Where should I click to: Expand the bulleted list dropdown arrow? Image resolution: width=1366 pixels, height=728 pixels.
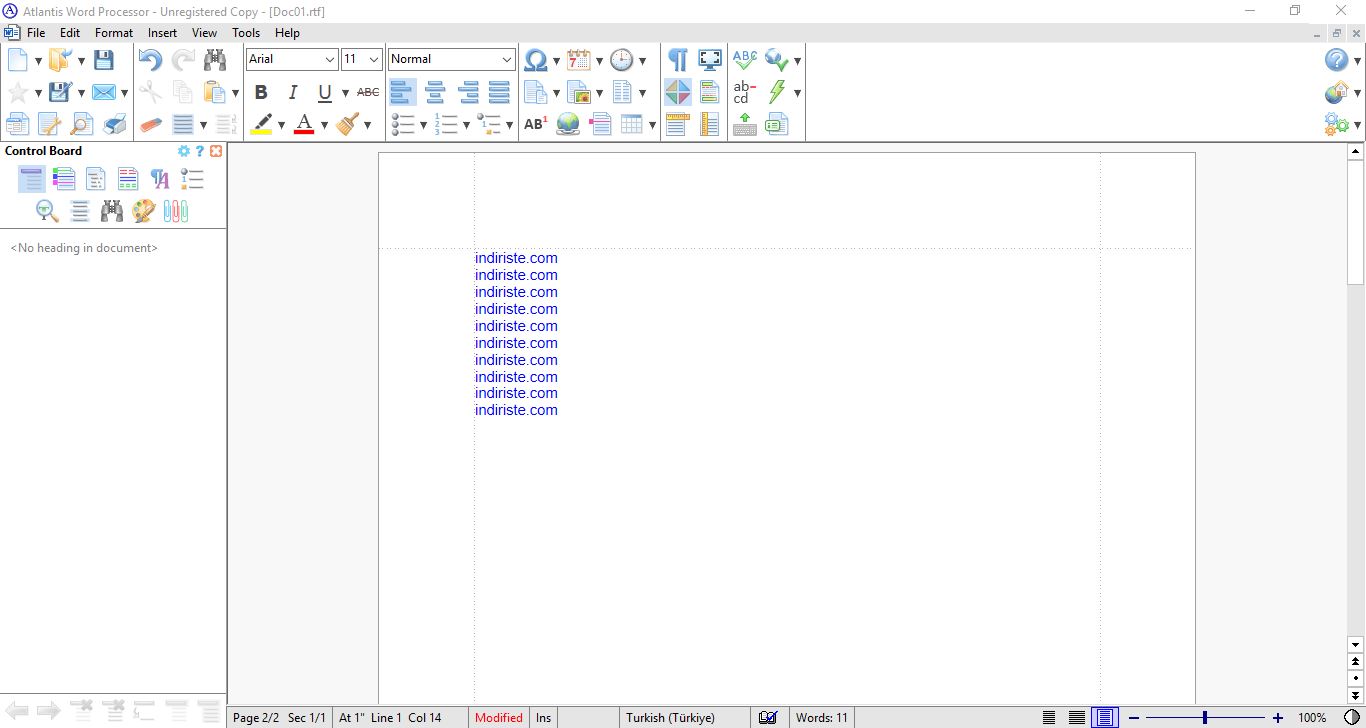click(423, 125)
